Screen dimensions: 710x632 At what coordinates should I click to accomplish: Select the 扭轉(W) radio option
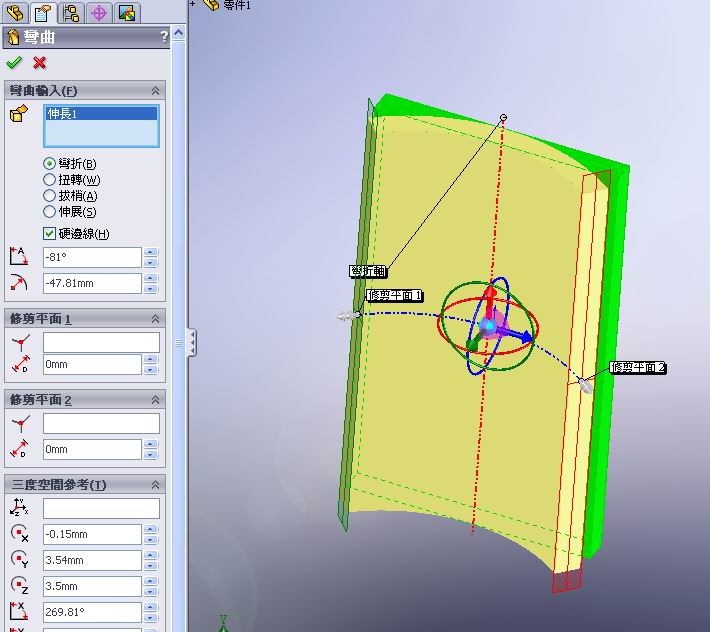point(49,180)
